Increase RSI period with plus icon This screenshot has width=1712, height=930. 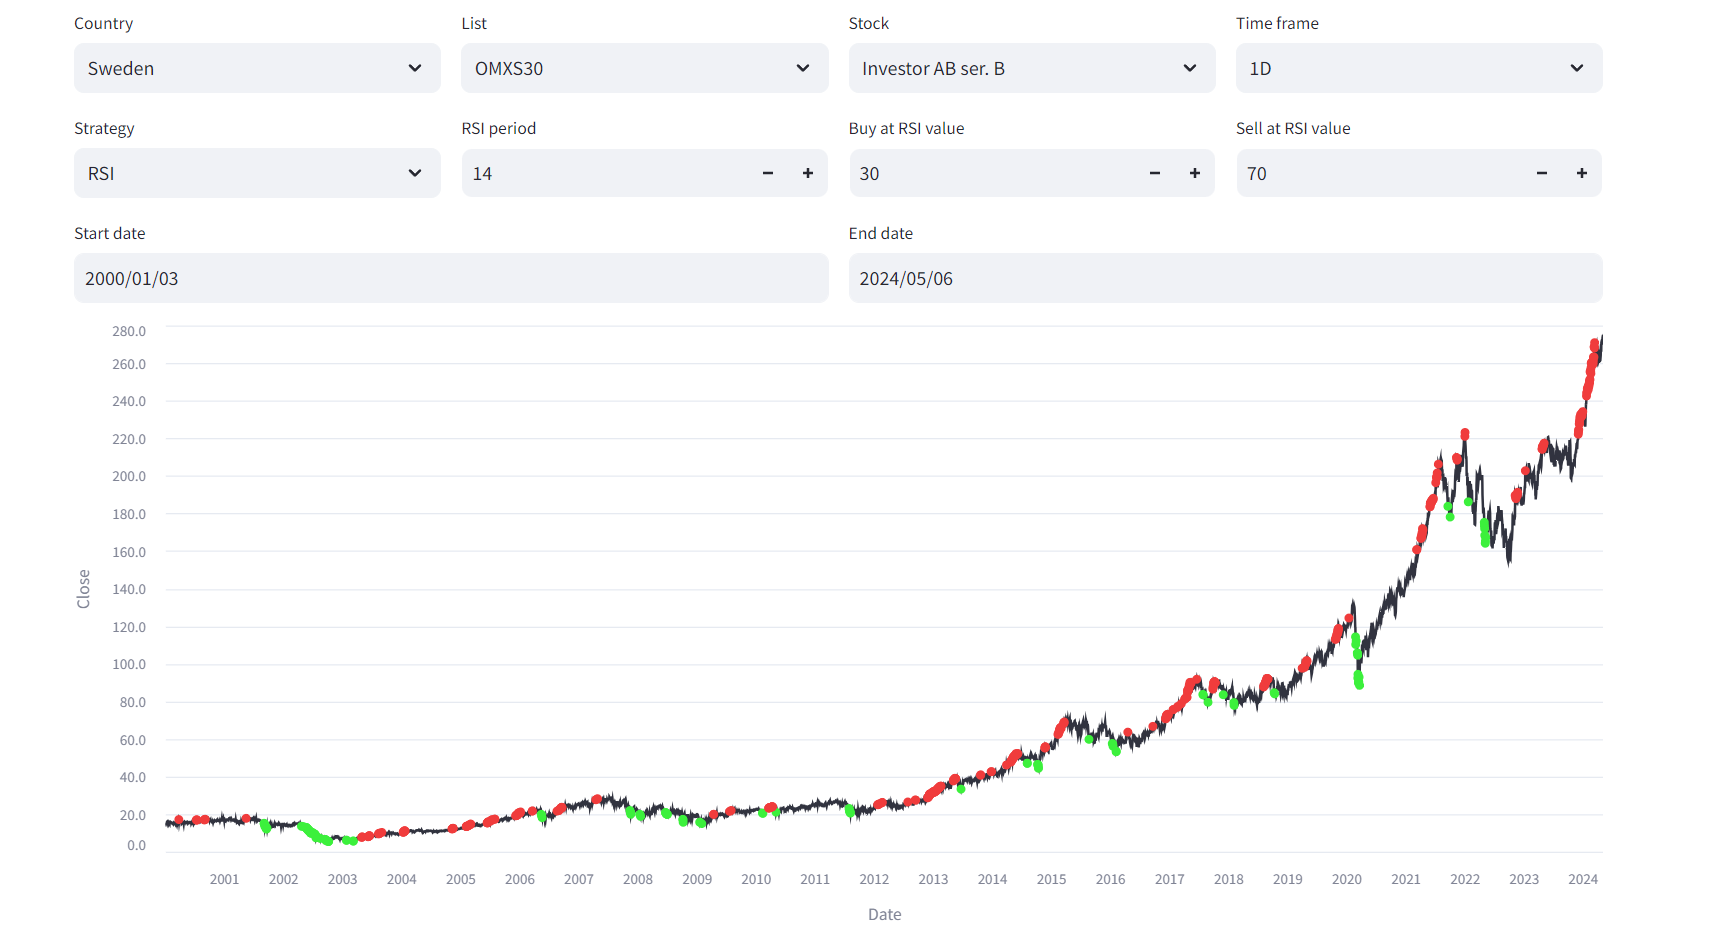coord(808,173)
